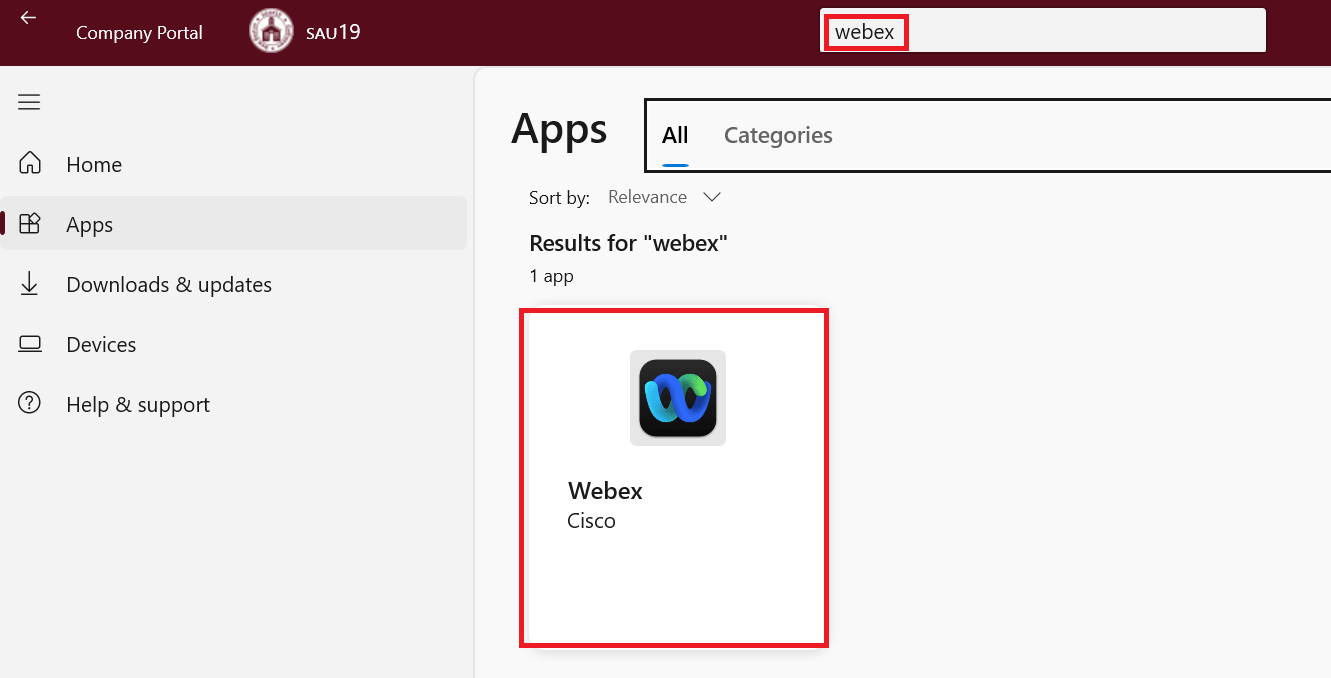Click the Downloads & updates arrow icon

pos(30,284)
